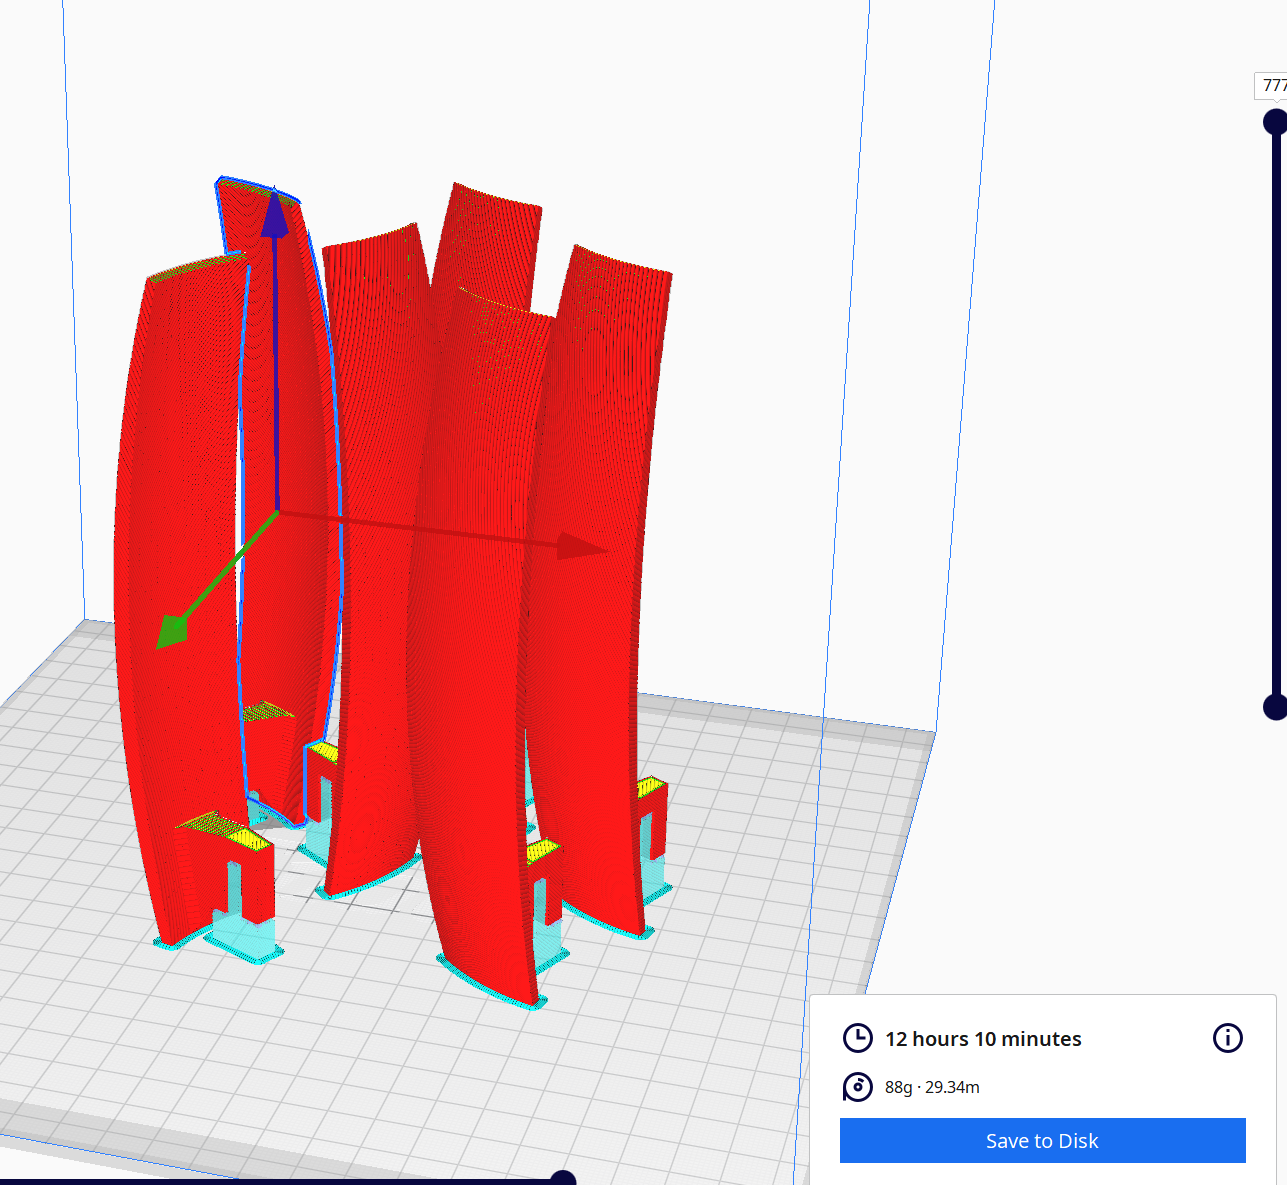The height and width of the screenshot is (1185, 1287).
Task: Click the vertical layer slider track
Action: click(1276, 414)
